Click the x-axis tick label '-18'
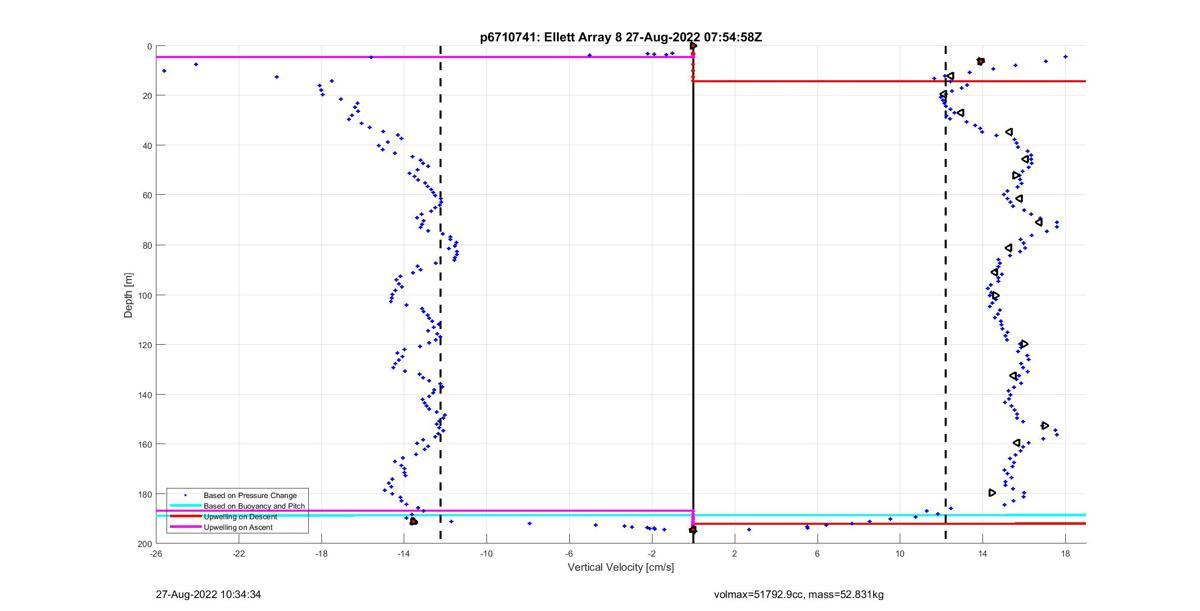The width and height of the screenshot is (1200, 611). (x=321, y=554)
